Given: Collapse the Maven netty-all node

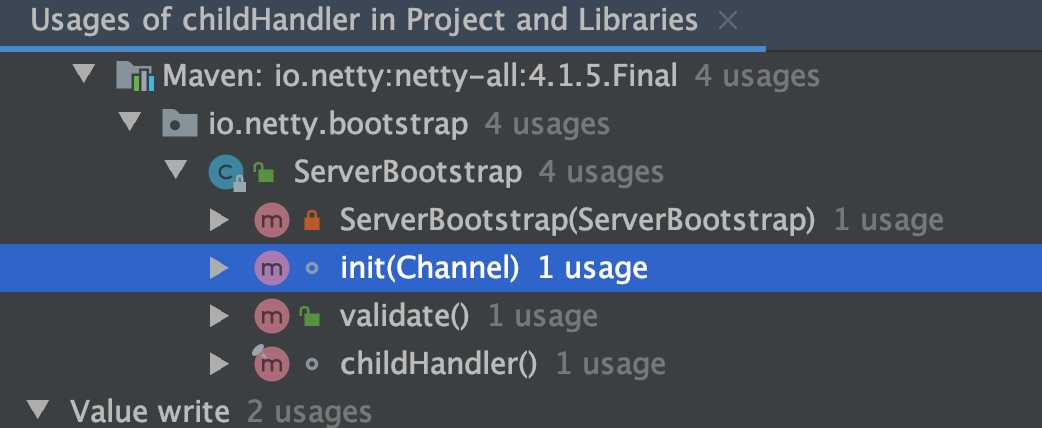Looking at the screenshot, I should [84, 75].
